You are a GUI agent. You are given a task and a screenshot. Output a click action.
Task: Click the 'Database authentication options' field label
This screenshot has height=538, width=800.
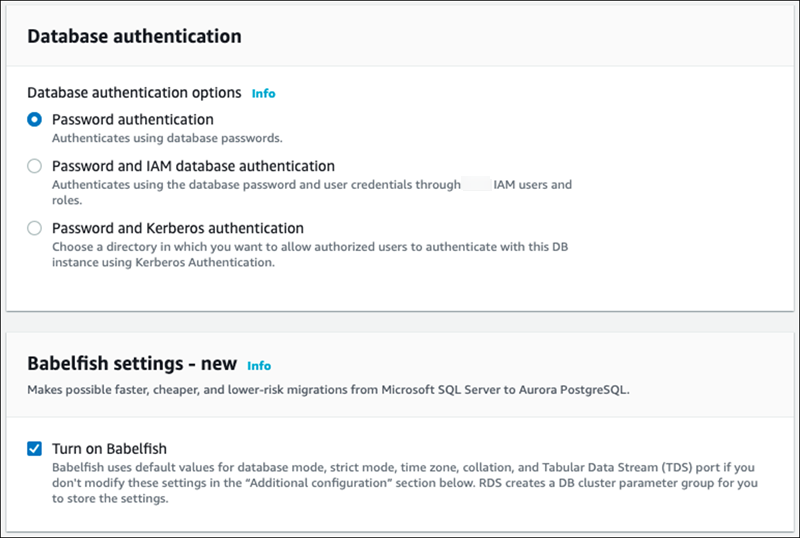(x=134, y=93)
